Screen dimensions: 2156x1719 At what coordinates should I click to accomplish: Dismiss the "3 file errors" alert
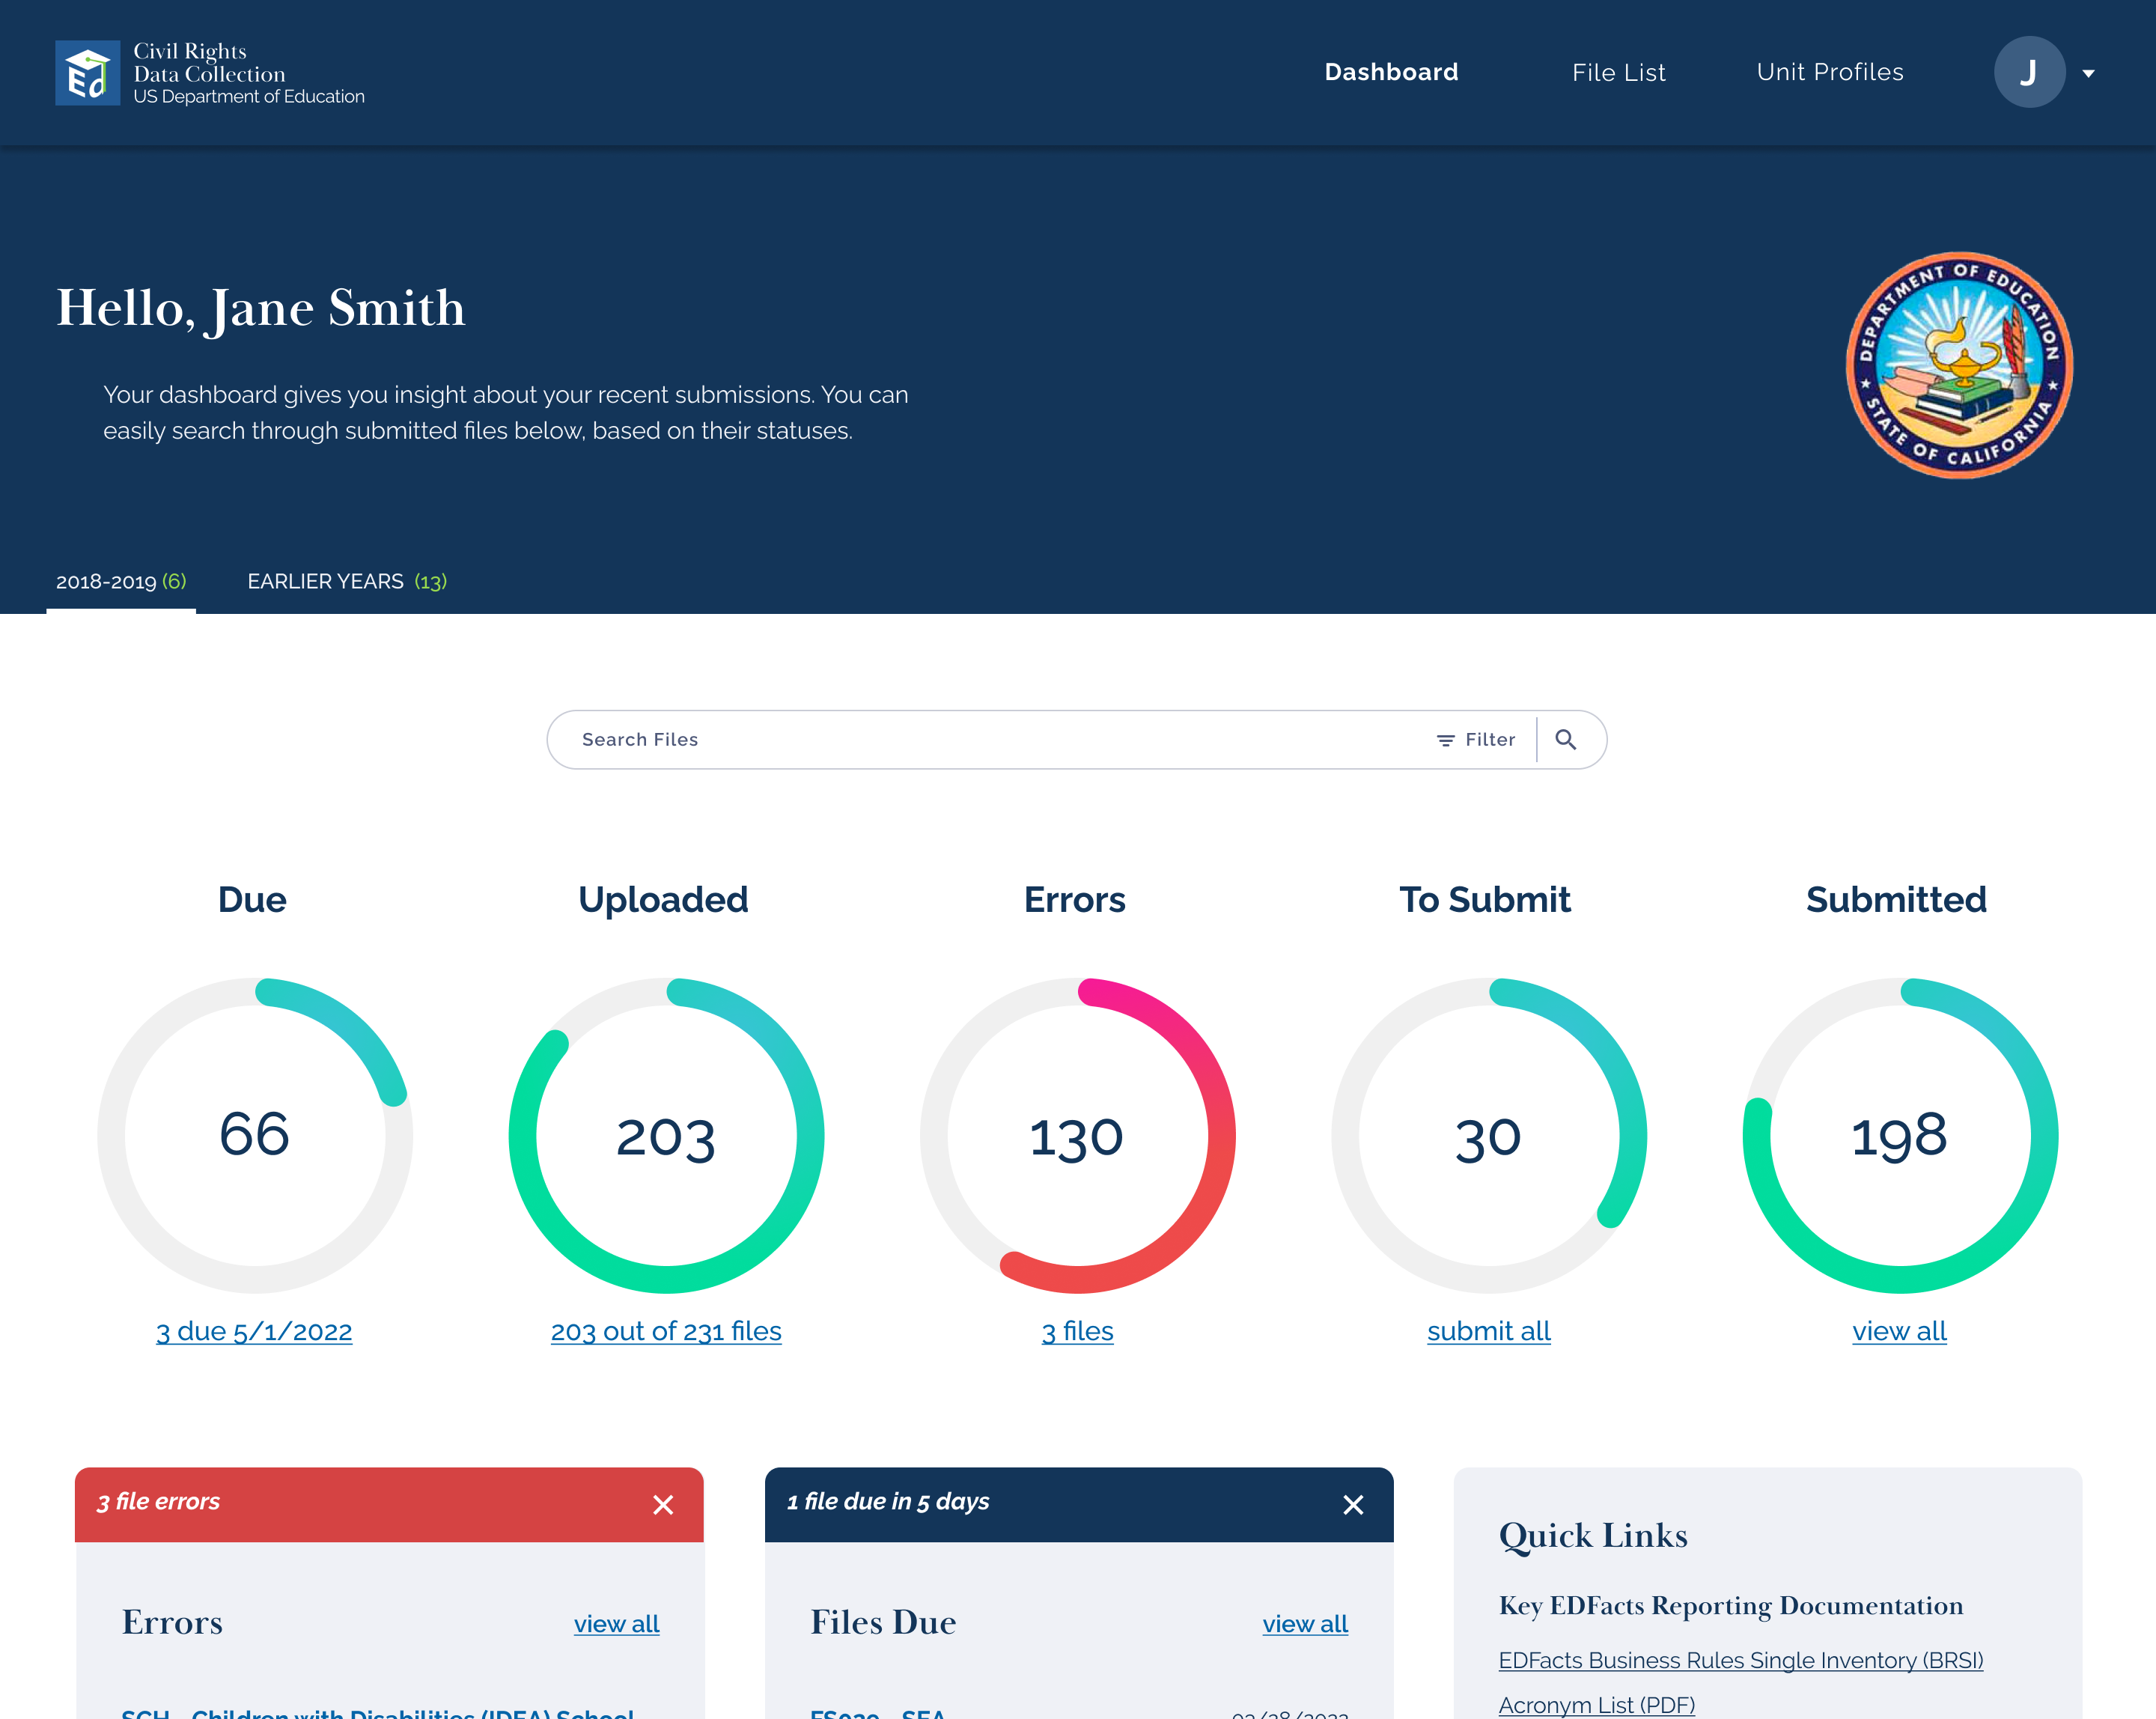point(663,1504)
